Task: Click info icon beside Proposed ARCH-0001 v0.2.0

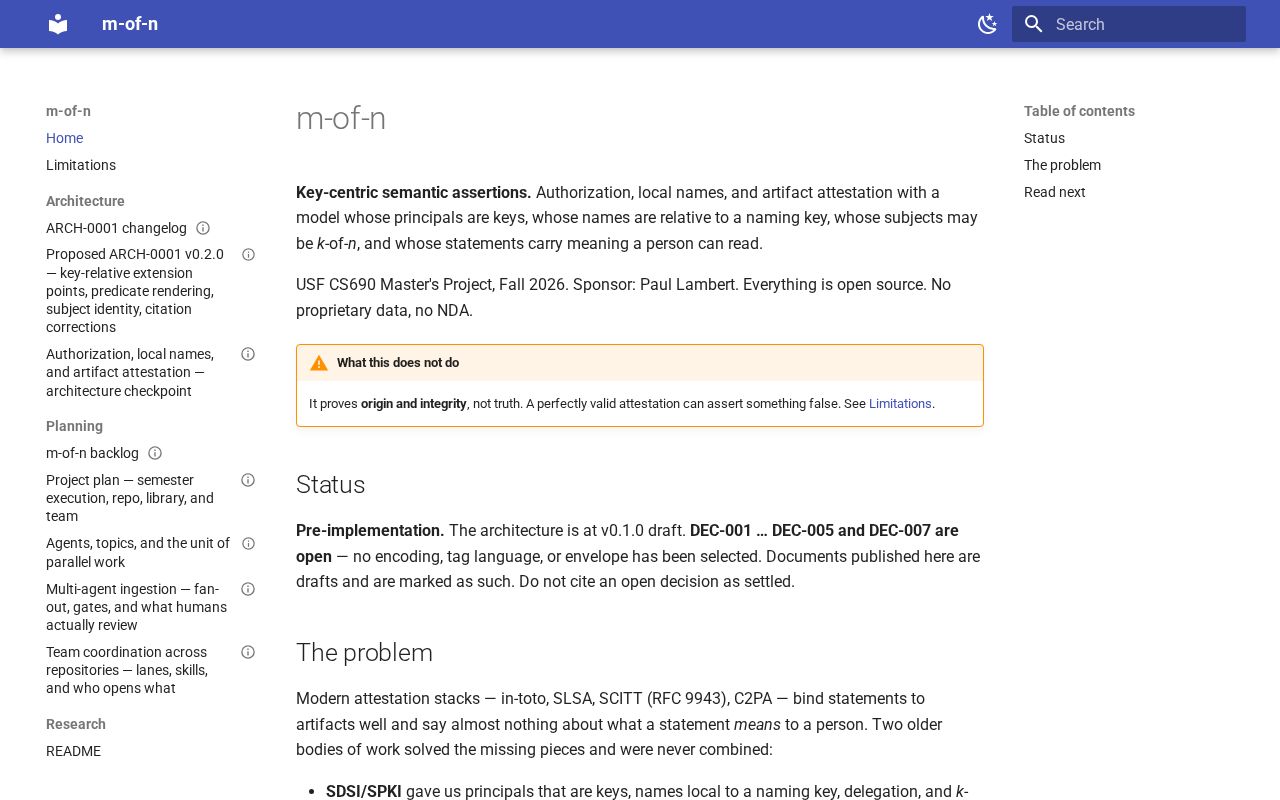Action: (249, 255)
